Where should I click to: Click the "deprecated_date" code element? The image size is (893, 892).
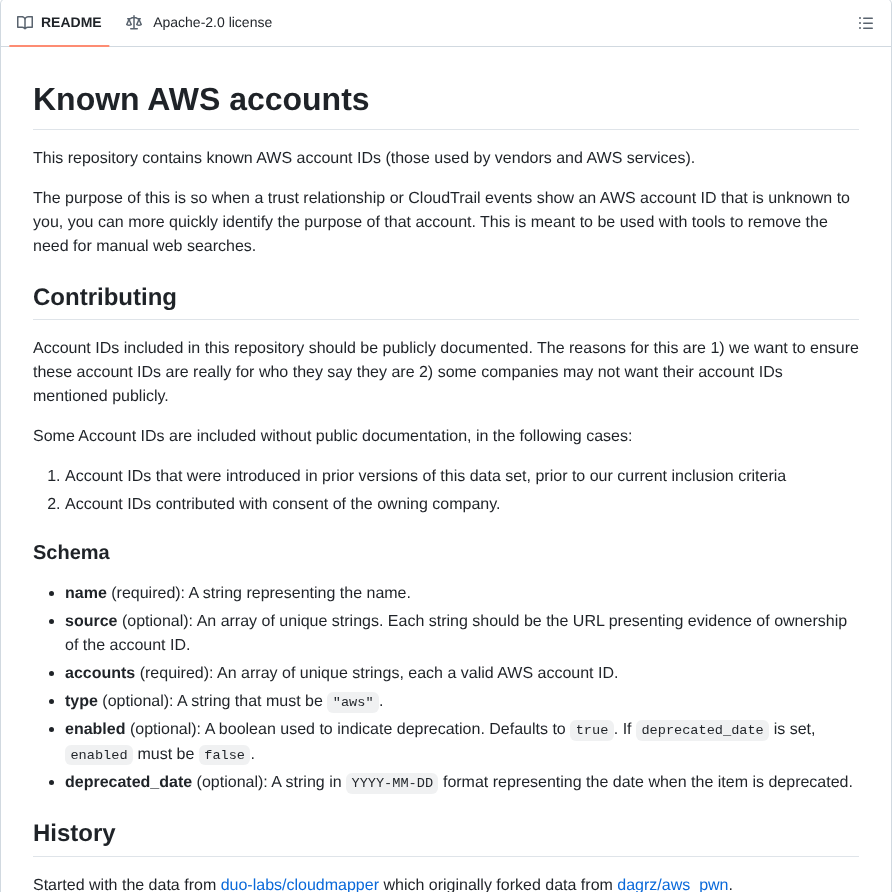point(701,730)
